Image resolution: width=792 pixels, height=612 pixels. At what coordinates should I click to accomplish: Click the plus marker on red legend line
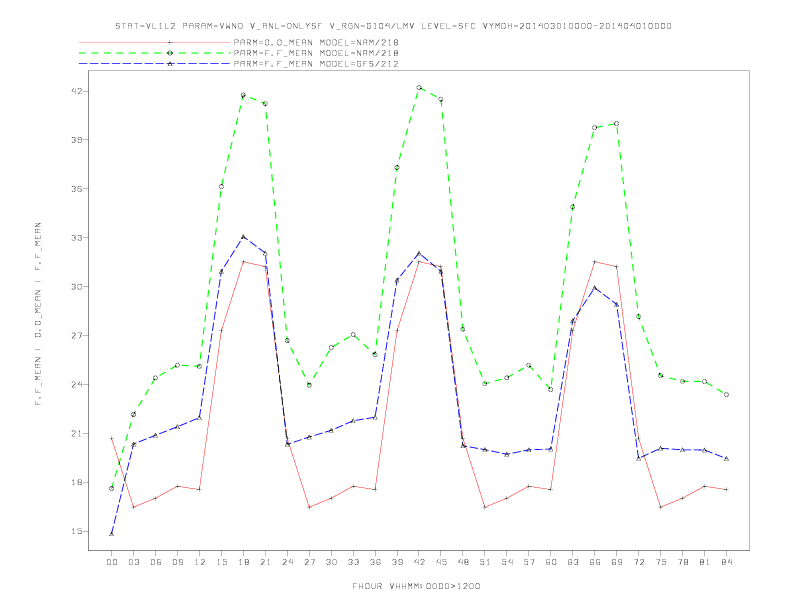(170, 42)
